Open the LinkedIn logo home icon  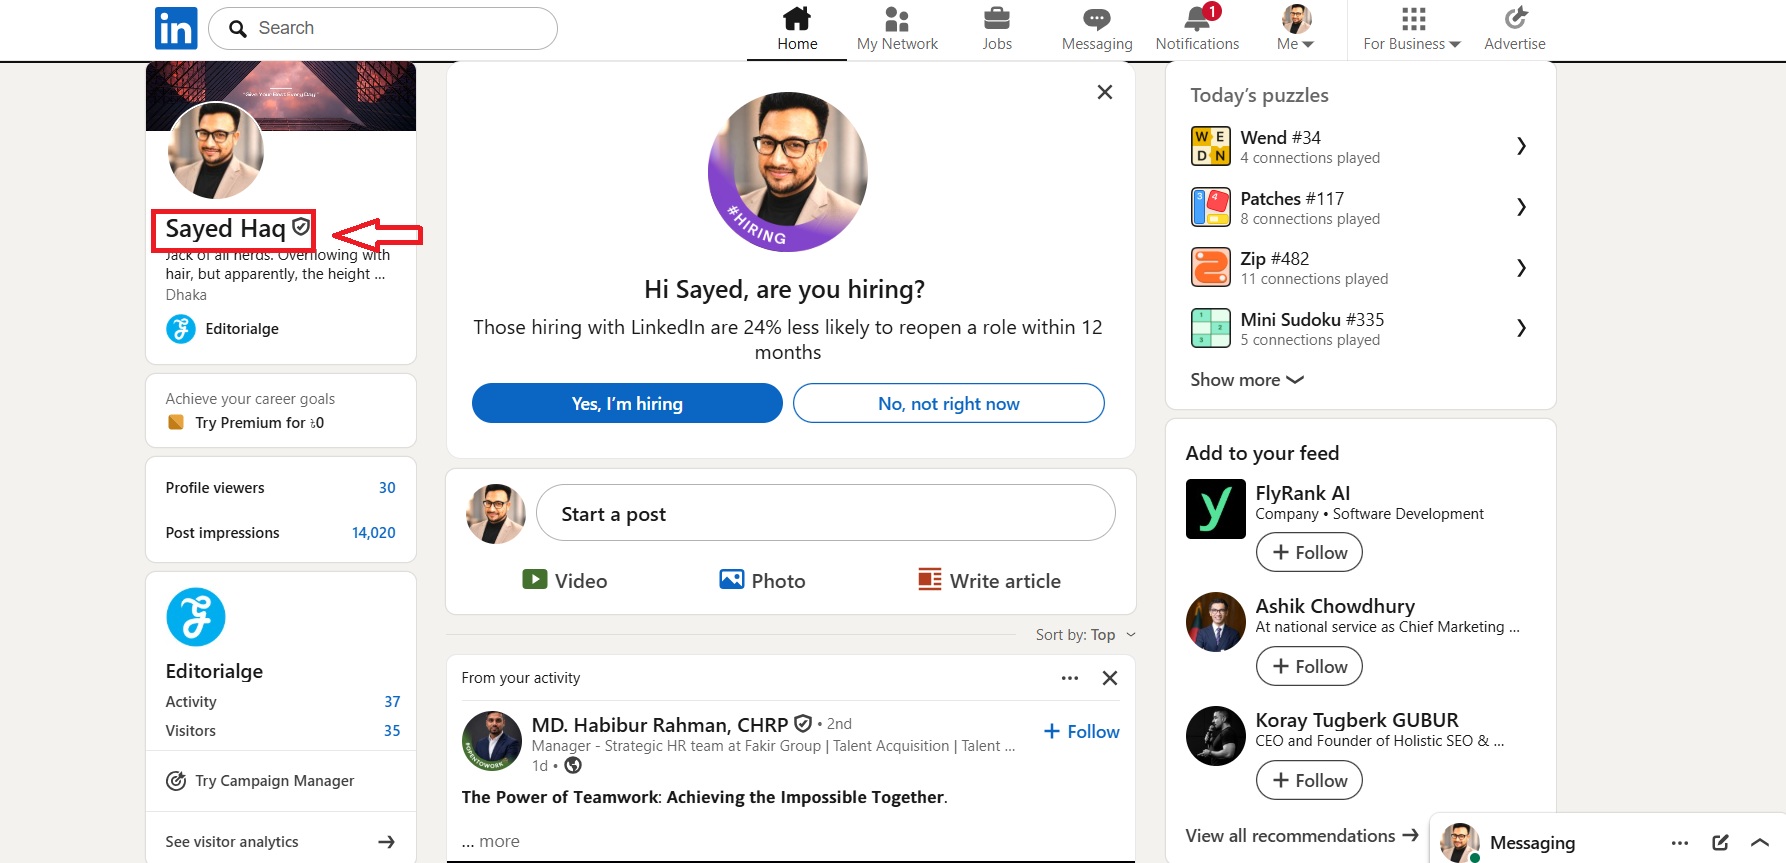pos(176,28)
